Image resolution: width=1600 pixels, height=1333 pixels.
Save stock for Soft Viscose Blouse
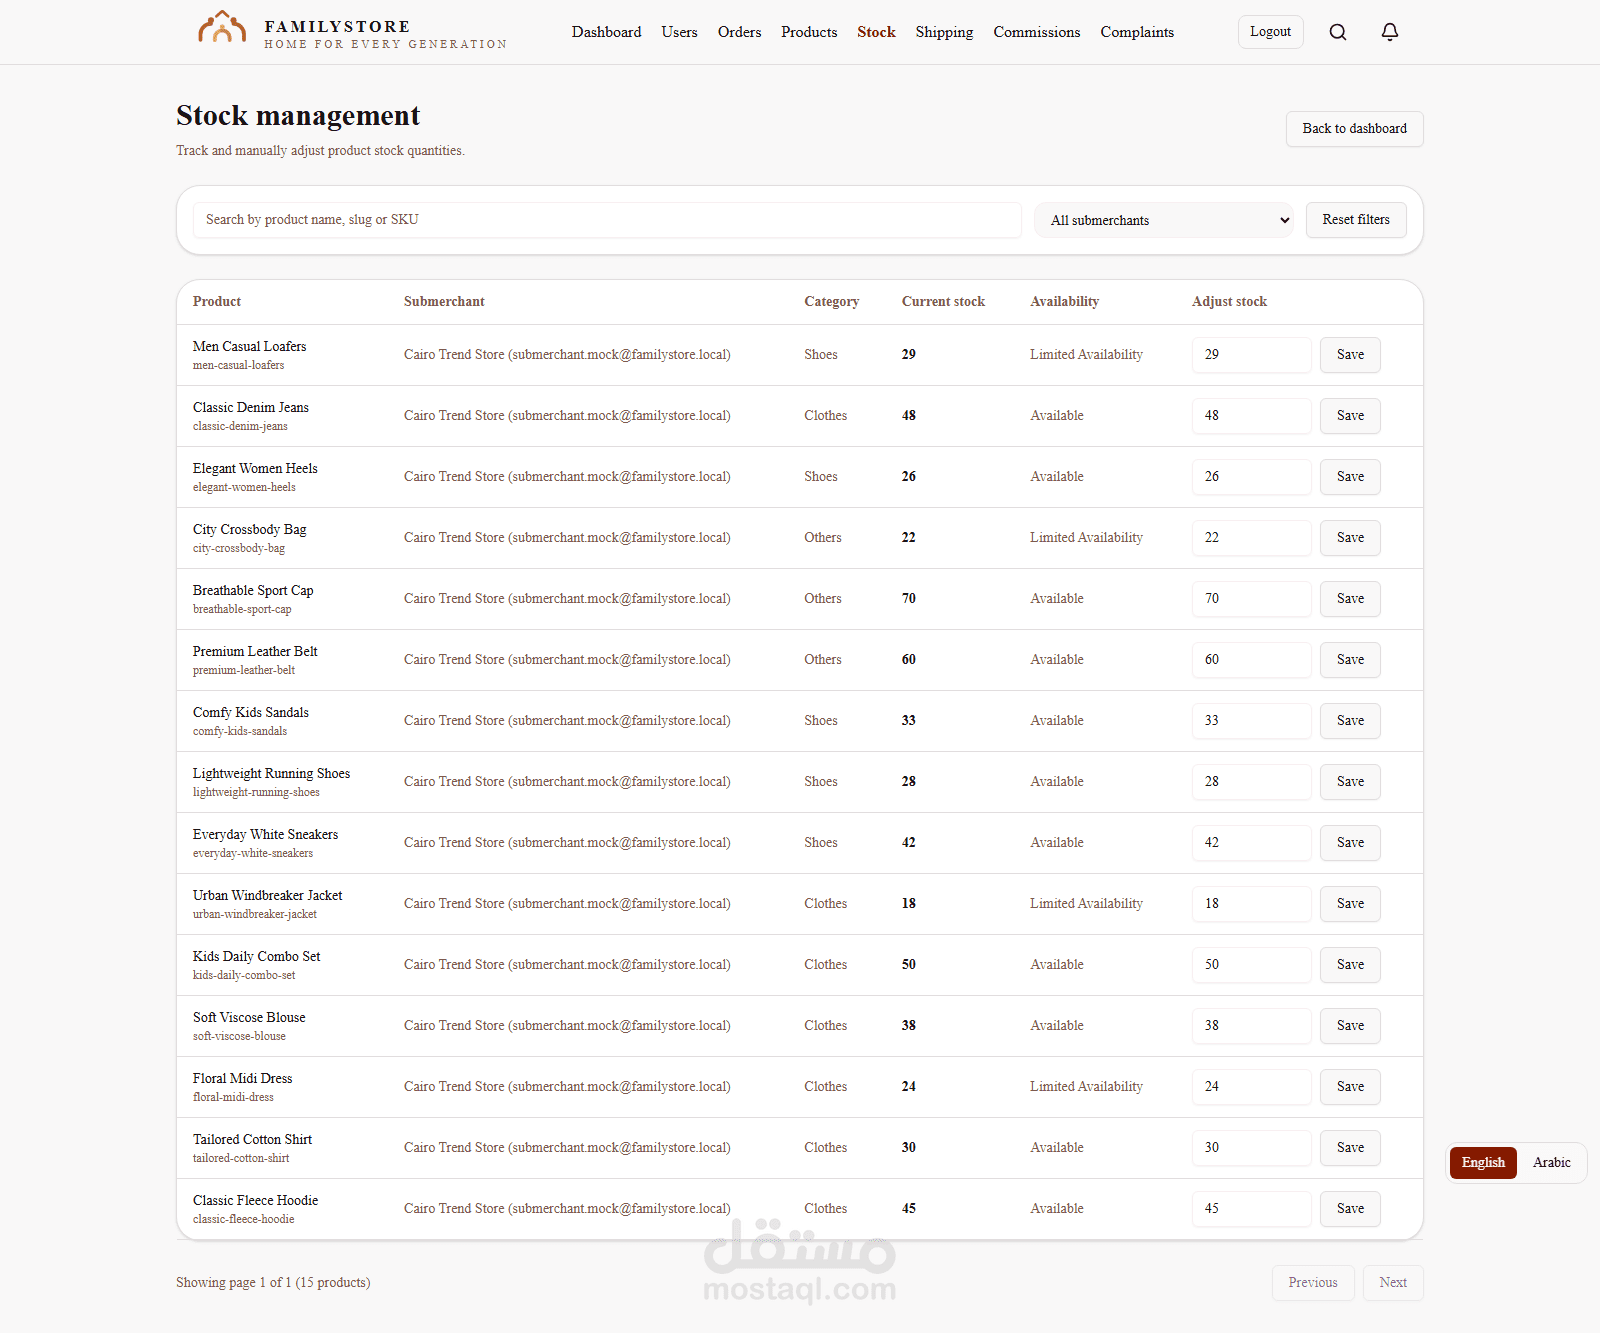pyautogui.click(x=1350, y=1026)
